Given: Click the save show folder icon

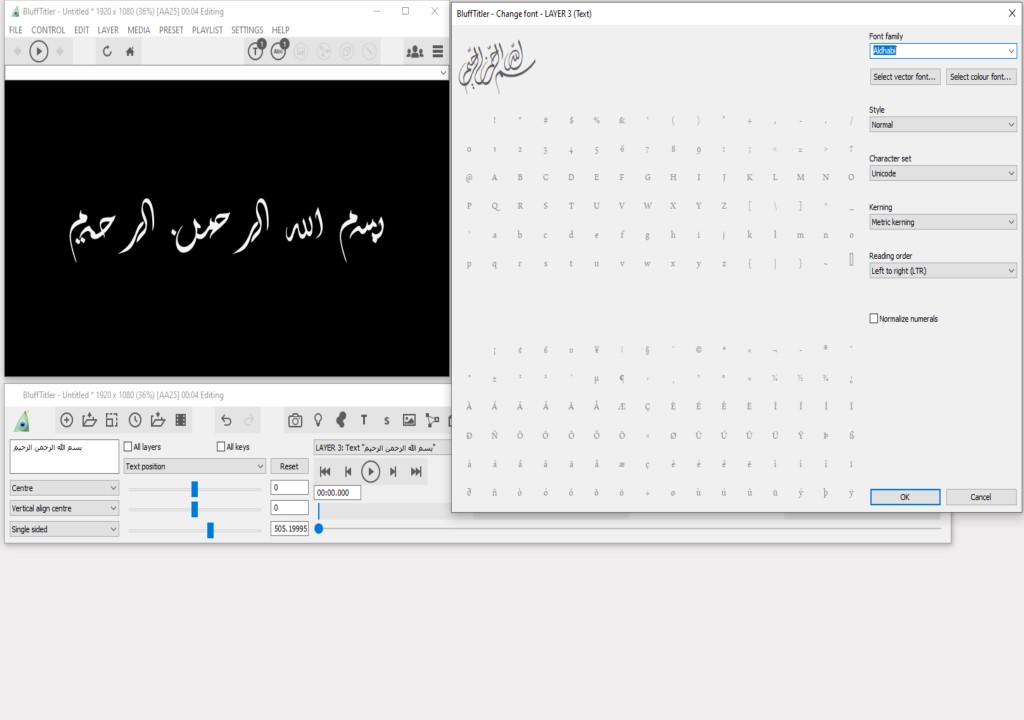Looking at the screenshot, I should pos(157,420).
